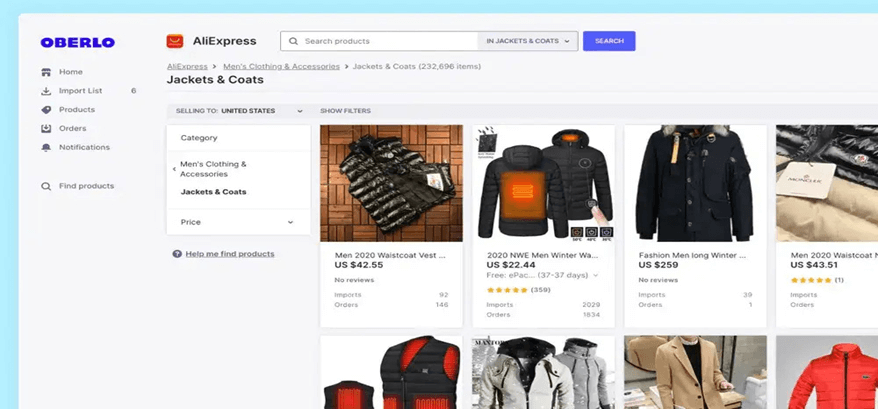
Task: Open the In Jackets & Coats dropdown
Action: click(528, 41)
